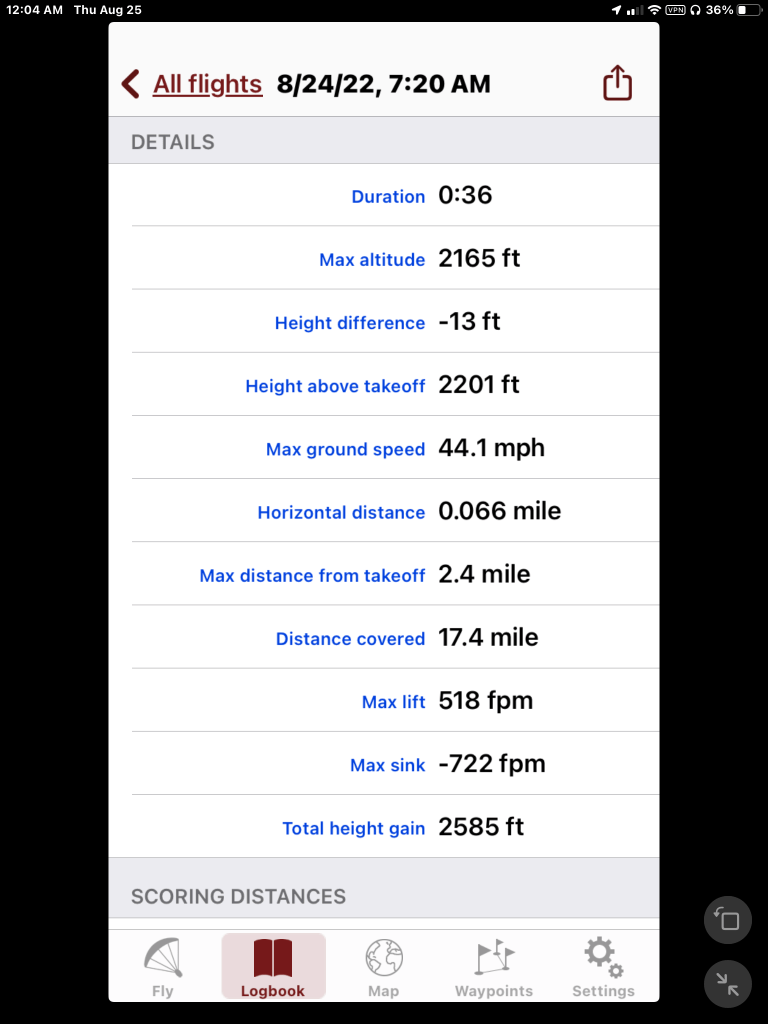
Task: Tap the back chevron arrow
Action: point(131,84)
